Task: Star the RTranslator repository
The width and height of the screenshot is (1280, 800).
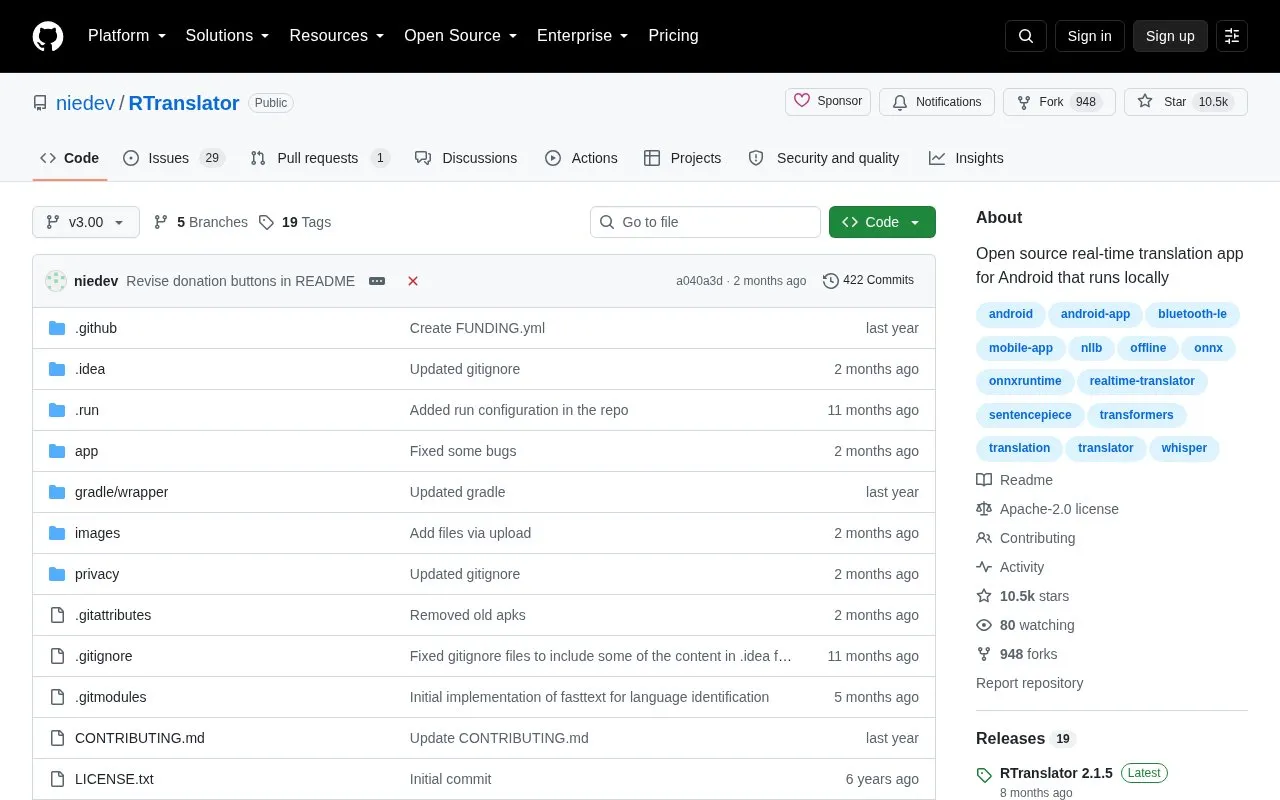Action: coord(1186,102)
